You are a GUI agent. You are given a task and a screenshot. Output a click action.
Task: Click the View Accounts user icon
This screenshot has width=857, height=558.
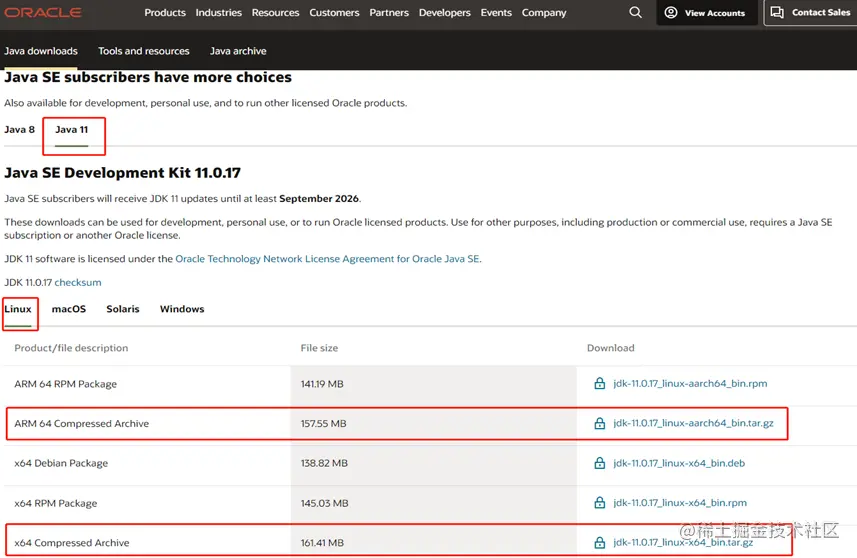pos(671,13)
